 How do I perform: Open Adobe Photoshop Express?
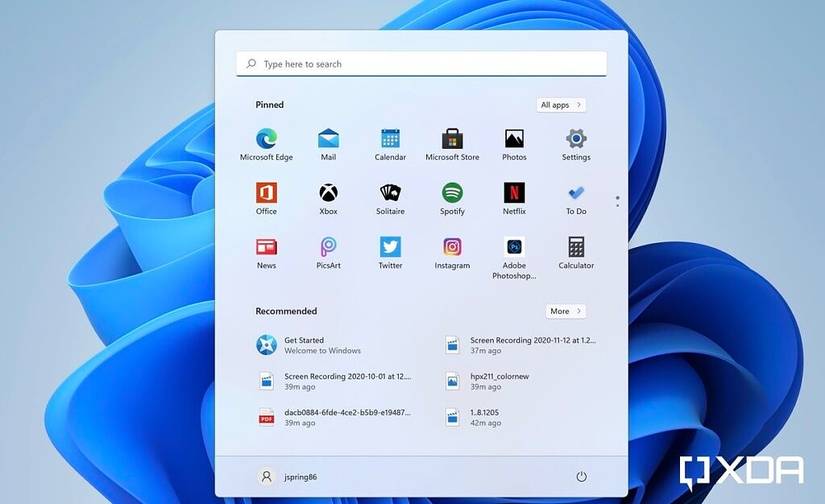(514, 258)
